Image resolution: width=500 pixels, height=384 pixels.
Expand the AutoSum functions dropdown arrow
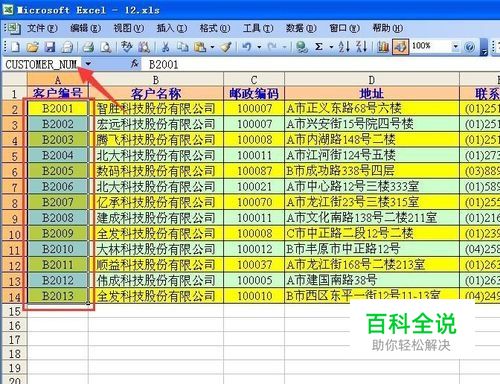[x=331, y=47]
